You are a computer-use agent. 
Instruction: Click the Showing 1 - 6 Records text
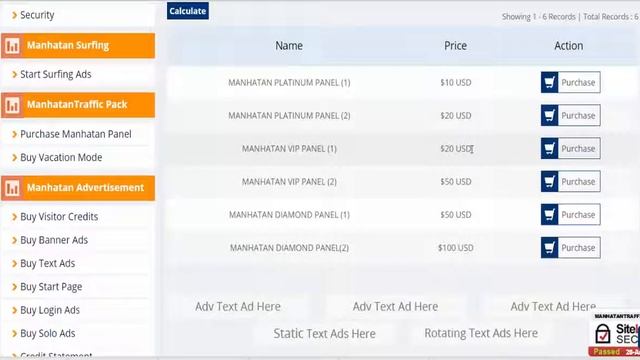tap(538, 17)
